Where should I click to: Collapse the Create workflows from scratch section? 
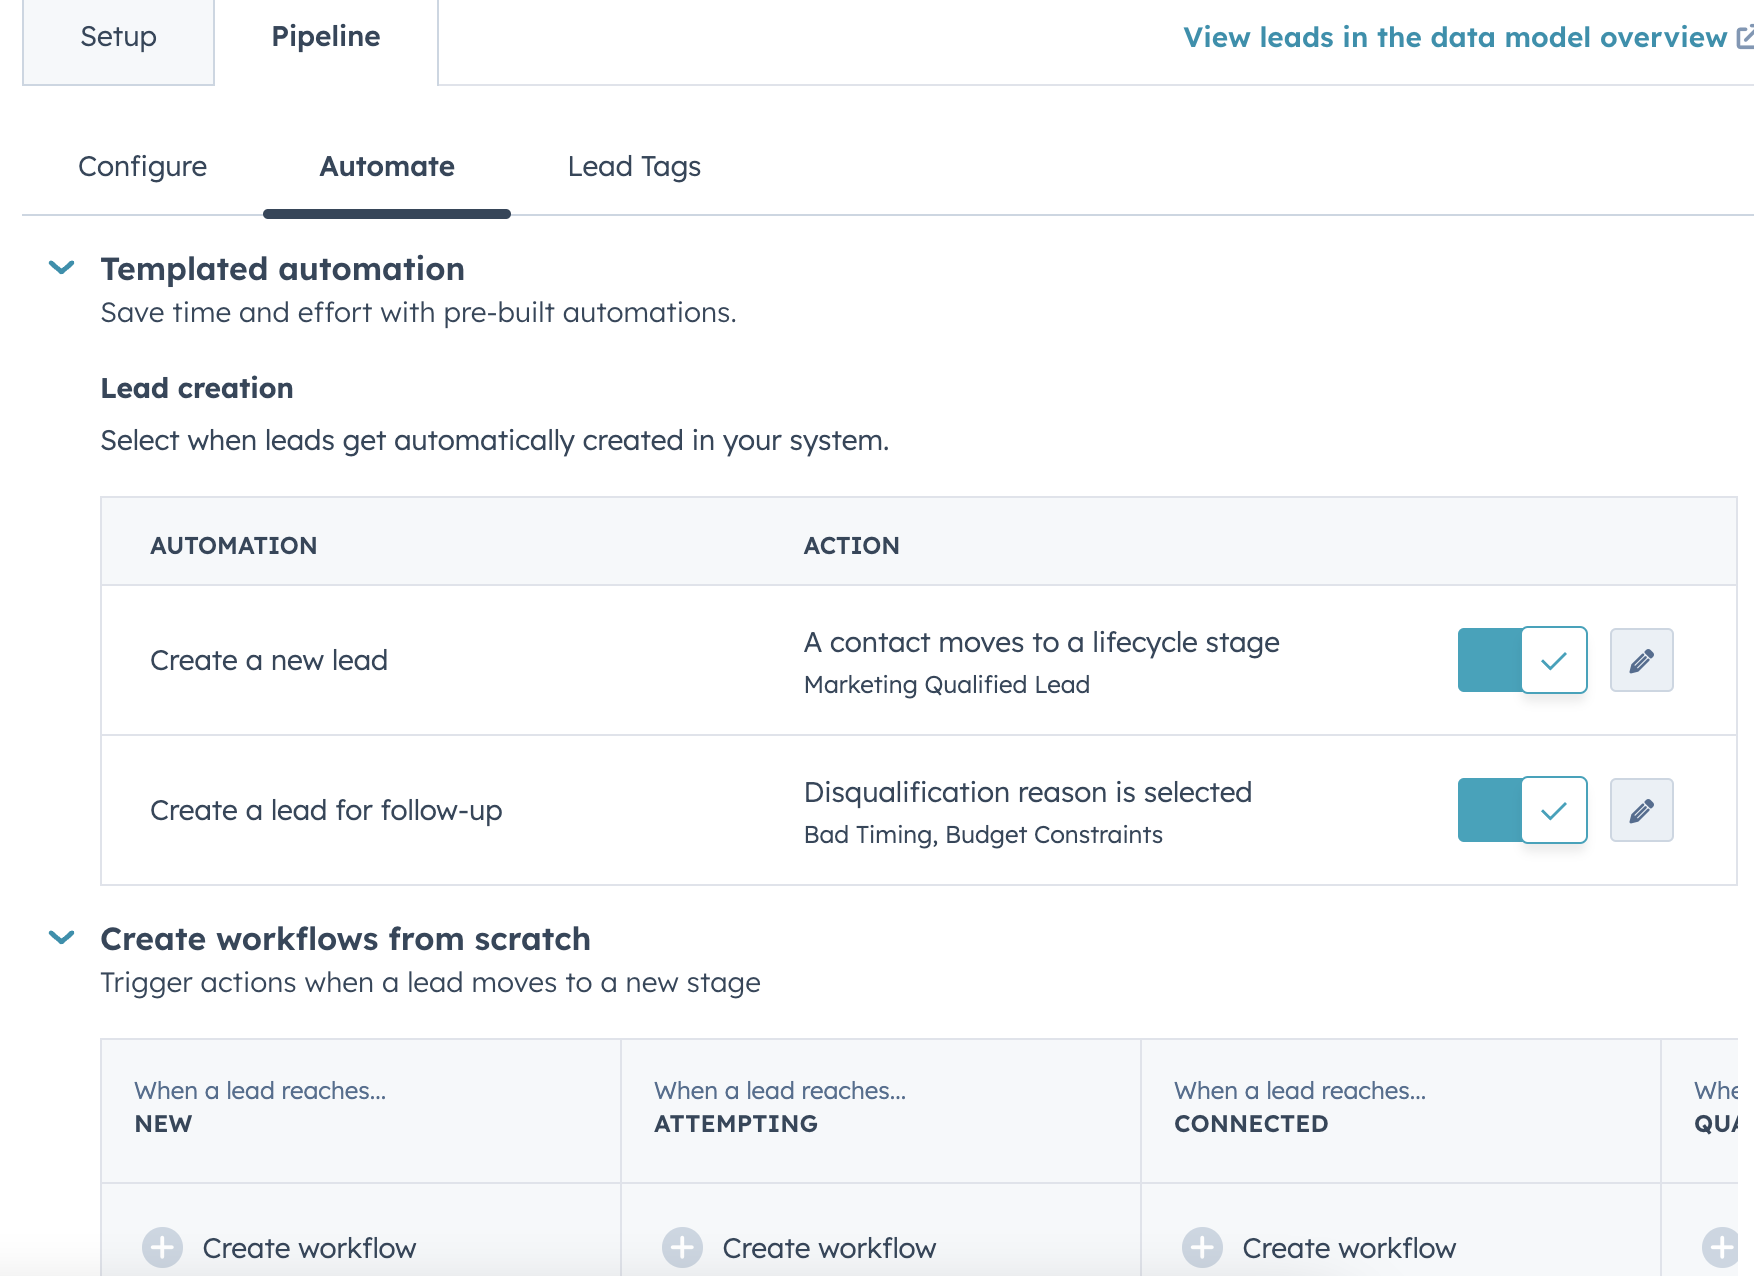pyautogui.click(x=61, y=938)
